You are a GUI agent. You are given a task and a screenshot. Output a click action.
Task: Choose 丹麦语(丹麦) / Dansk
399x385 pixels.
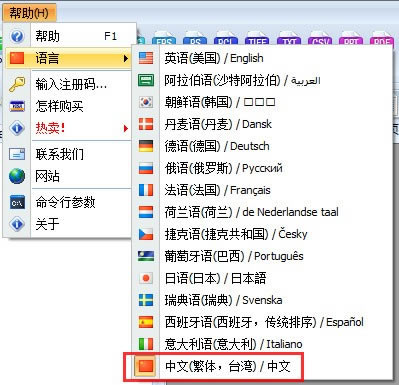tap(262, 124)
